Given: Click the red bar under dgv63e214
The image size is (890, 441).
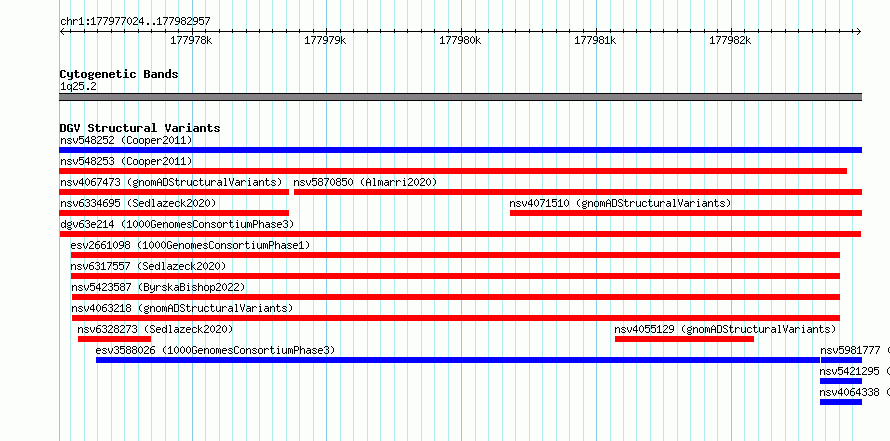Looking at the screenshot, I should click(460, 234).
